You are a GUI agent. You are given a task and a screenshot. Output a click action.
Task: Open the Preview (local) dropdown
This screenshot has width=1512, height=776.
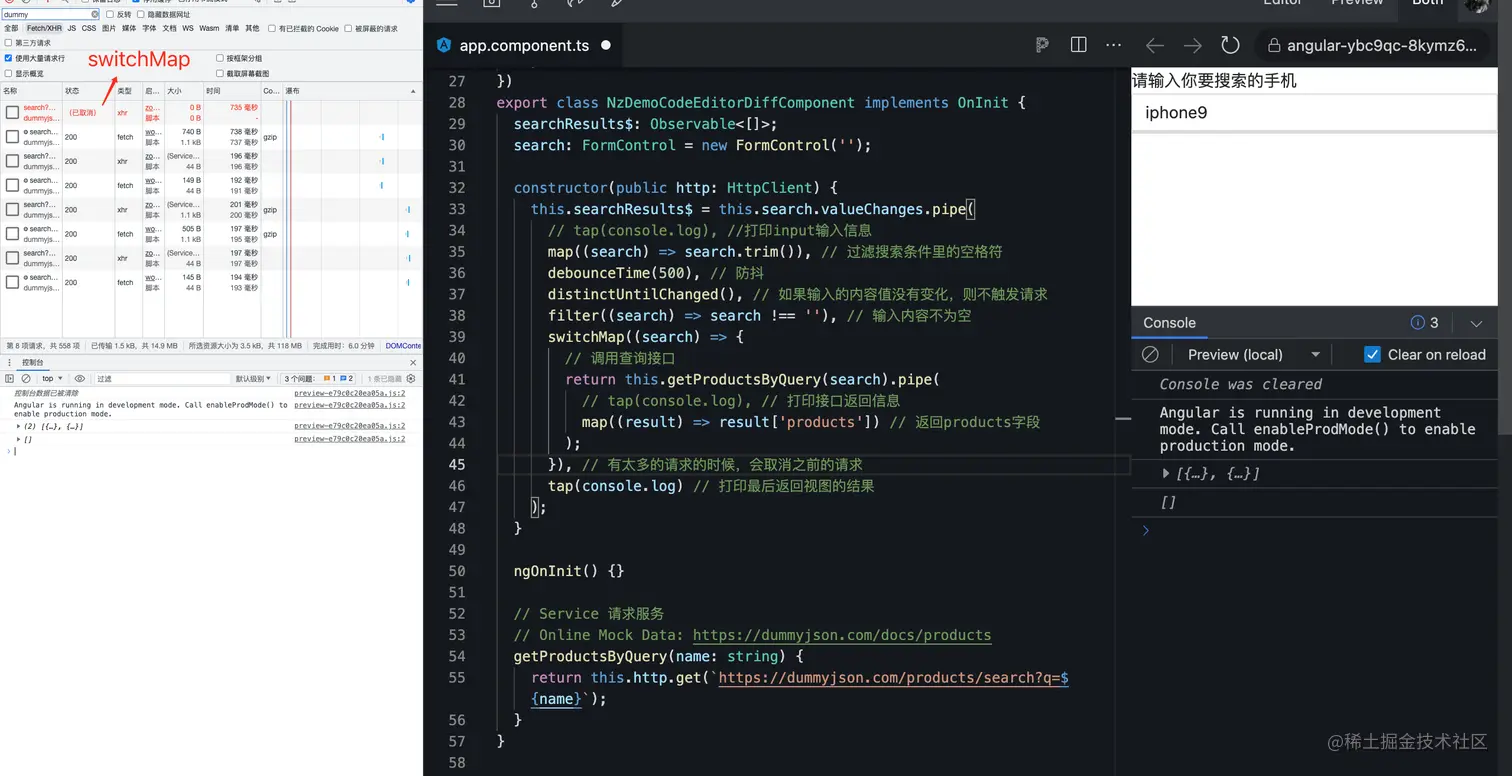point(1254,355)
